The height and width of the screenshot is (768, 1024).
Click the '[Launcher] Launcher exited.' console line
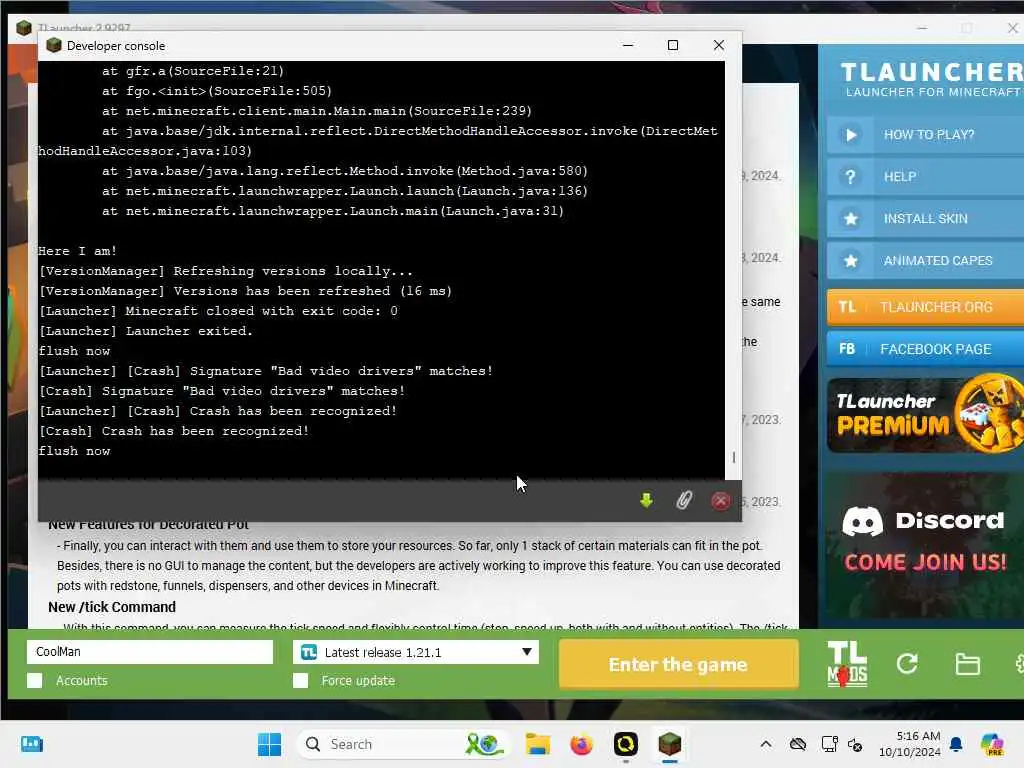pos(146,331)
